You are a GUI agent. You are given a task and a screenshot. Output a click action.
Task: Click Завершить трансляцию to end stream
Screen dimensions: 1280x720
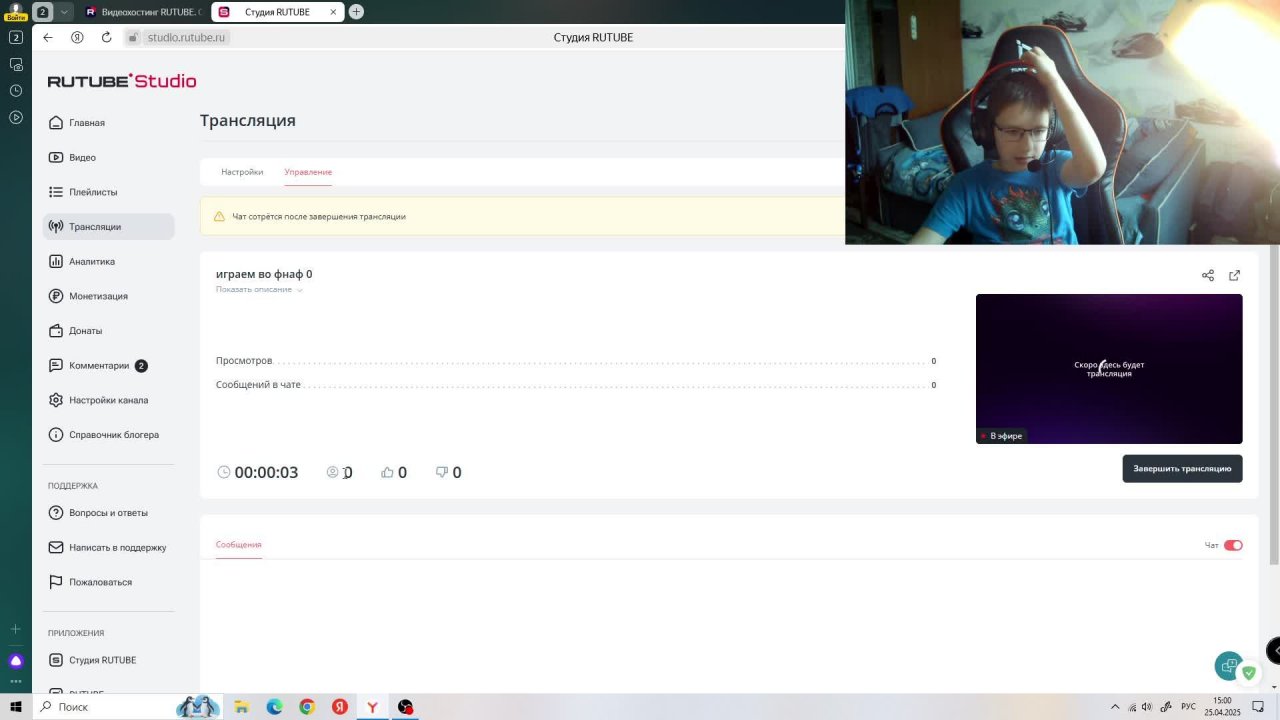1182,469
